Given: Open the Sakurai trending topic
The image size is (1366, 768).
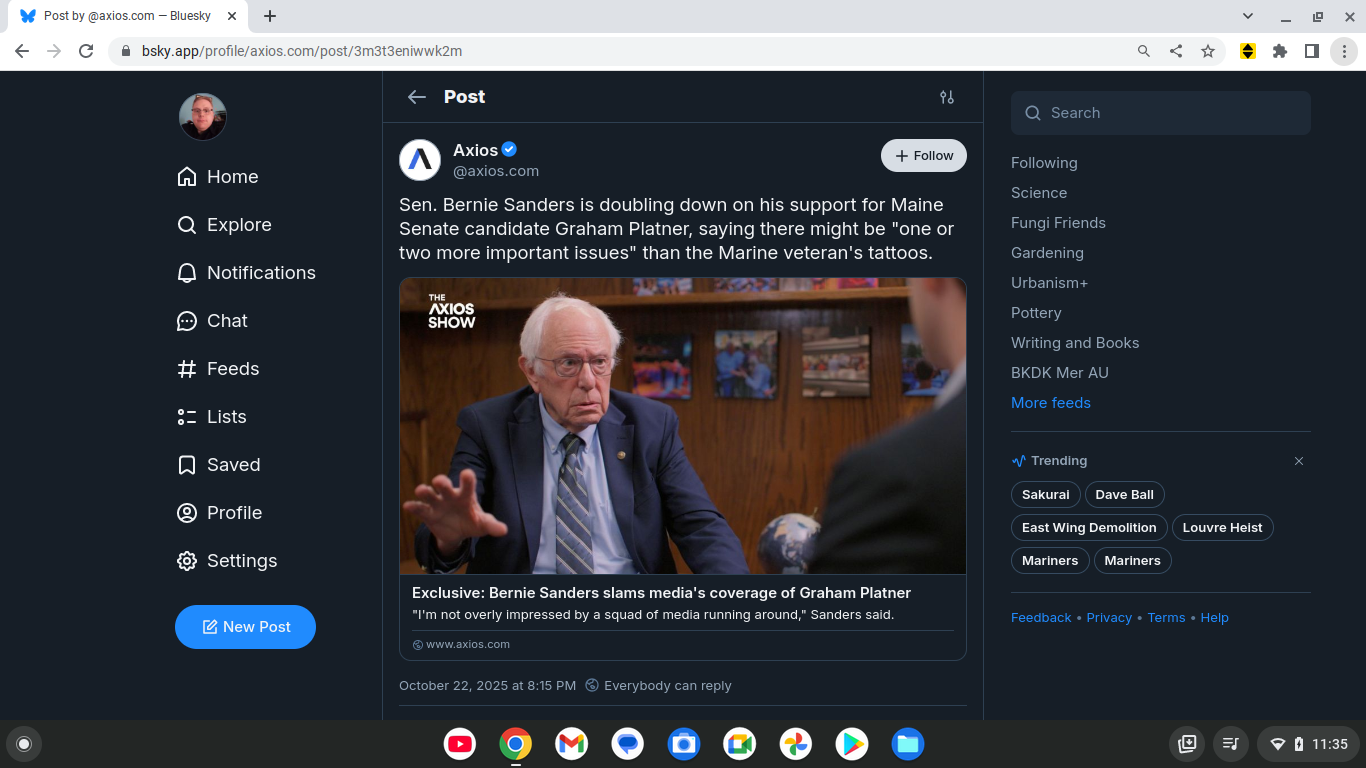Looking at the screenshot, I should point(1046,495).
